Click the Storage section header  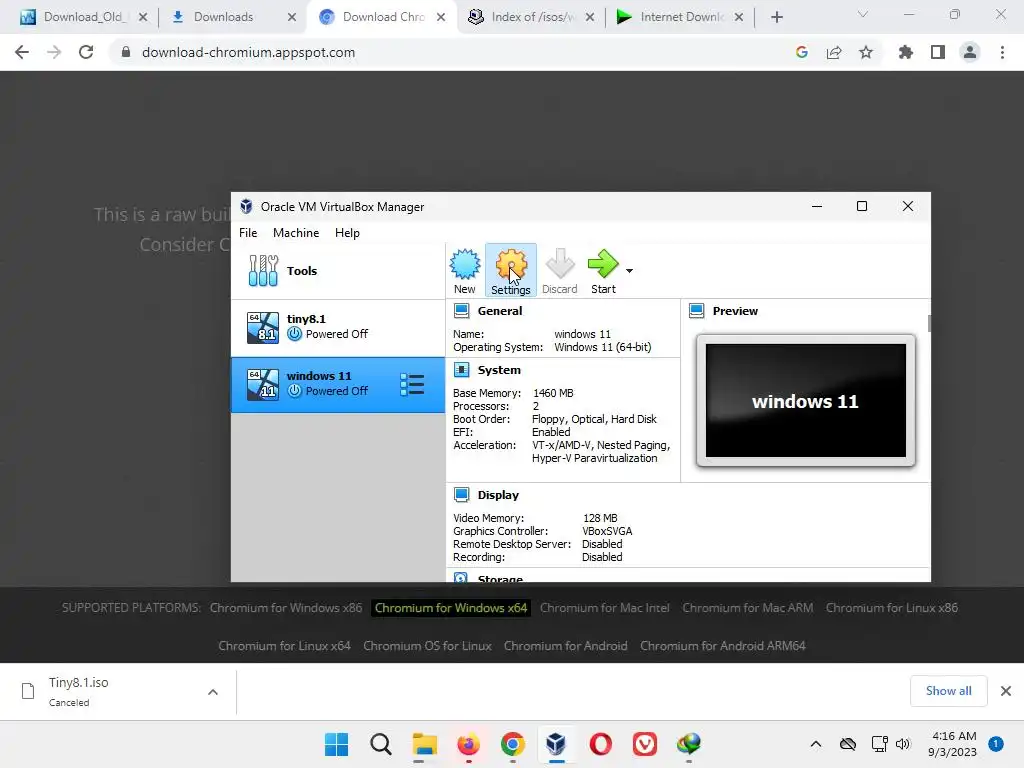point(500,579)
